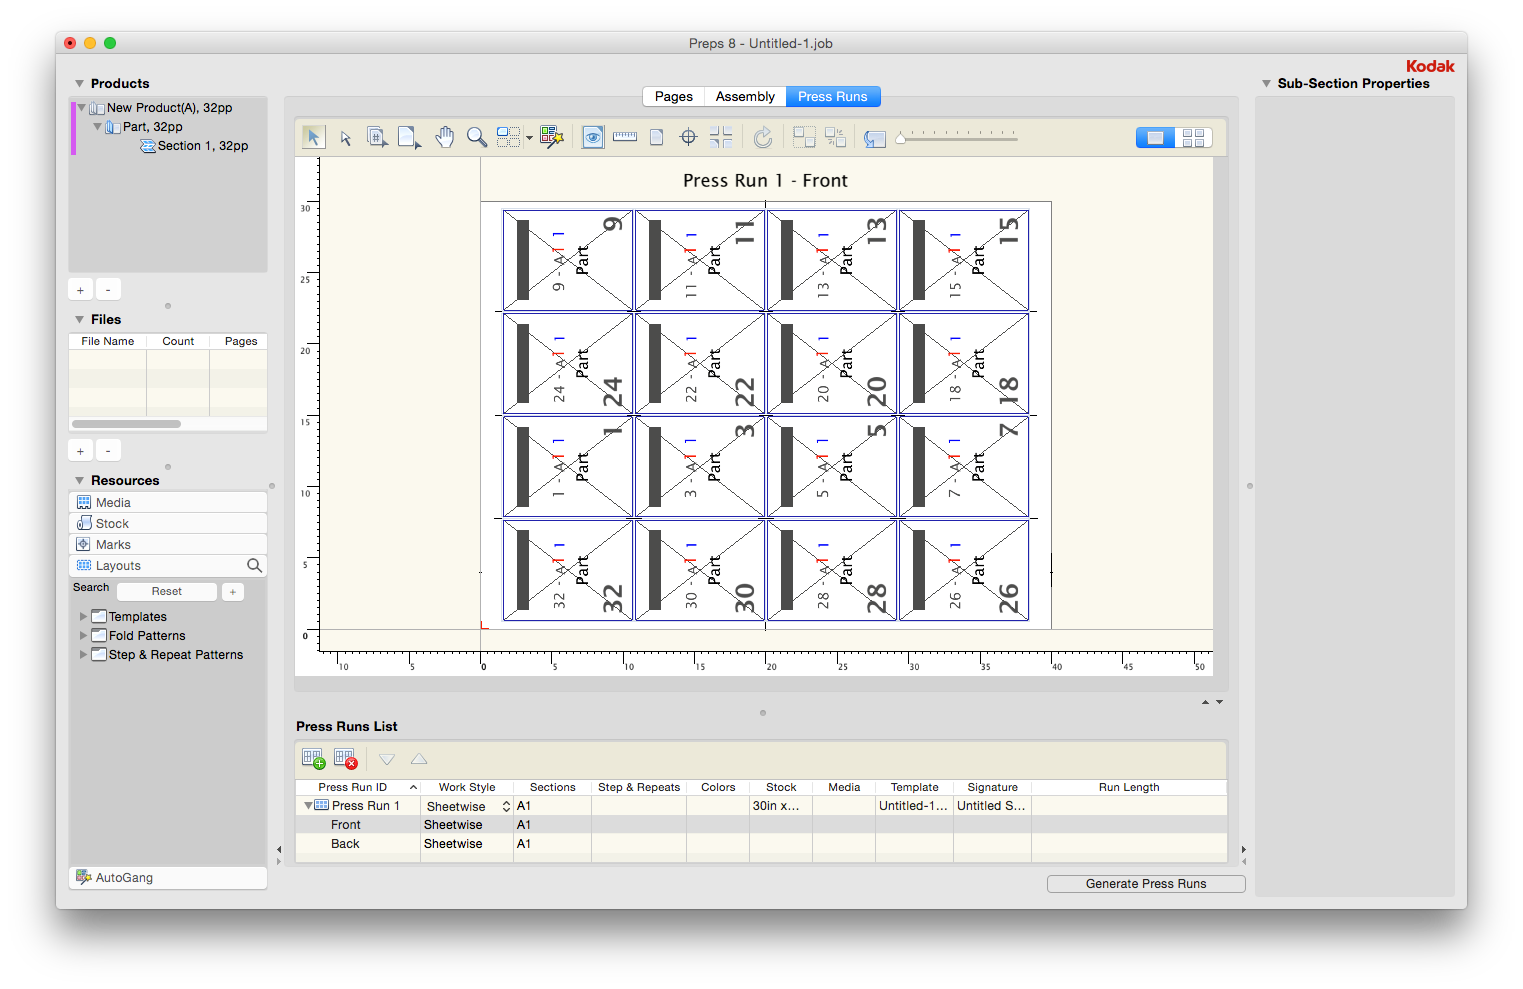The width and height of the screenshot is (1523, 989).
Task: Click the delete press run icon
Action: click(x=345, y=759)
